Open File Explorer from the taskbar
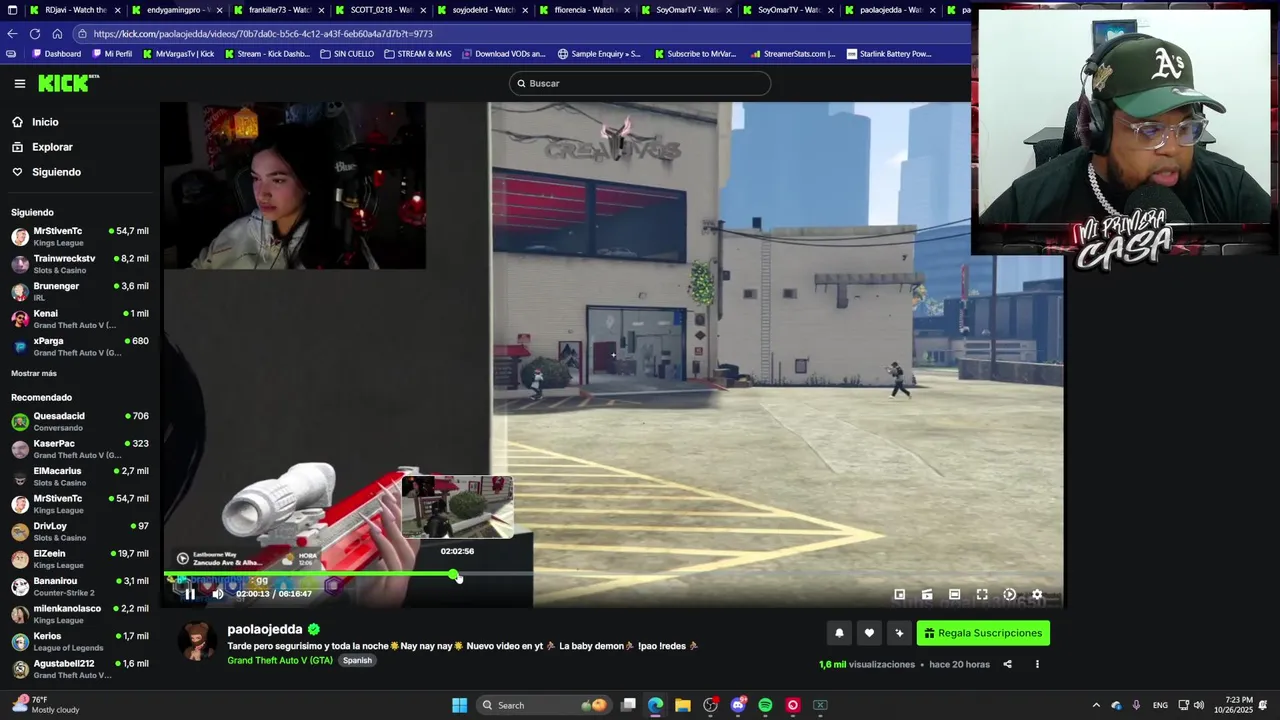Viewport: 1280px width, 720px height. (x=682, y=705)
